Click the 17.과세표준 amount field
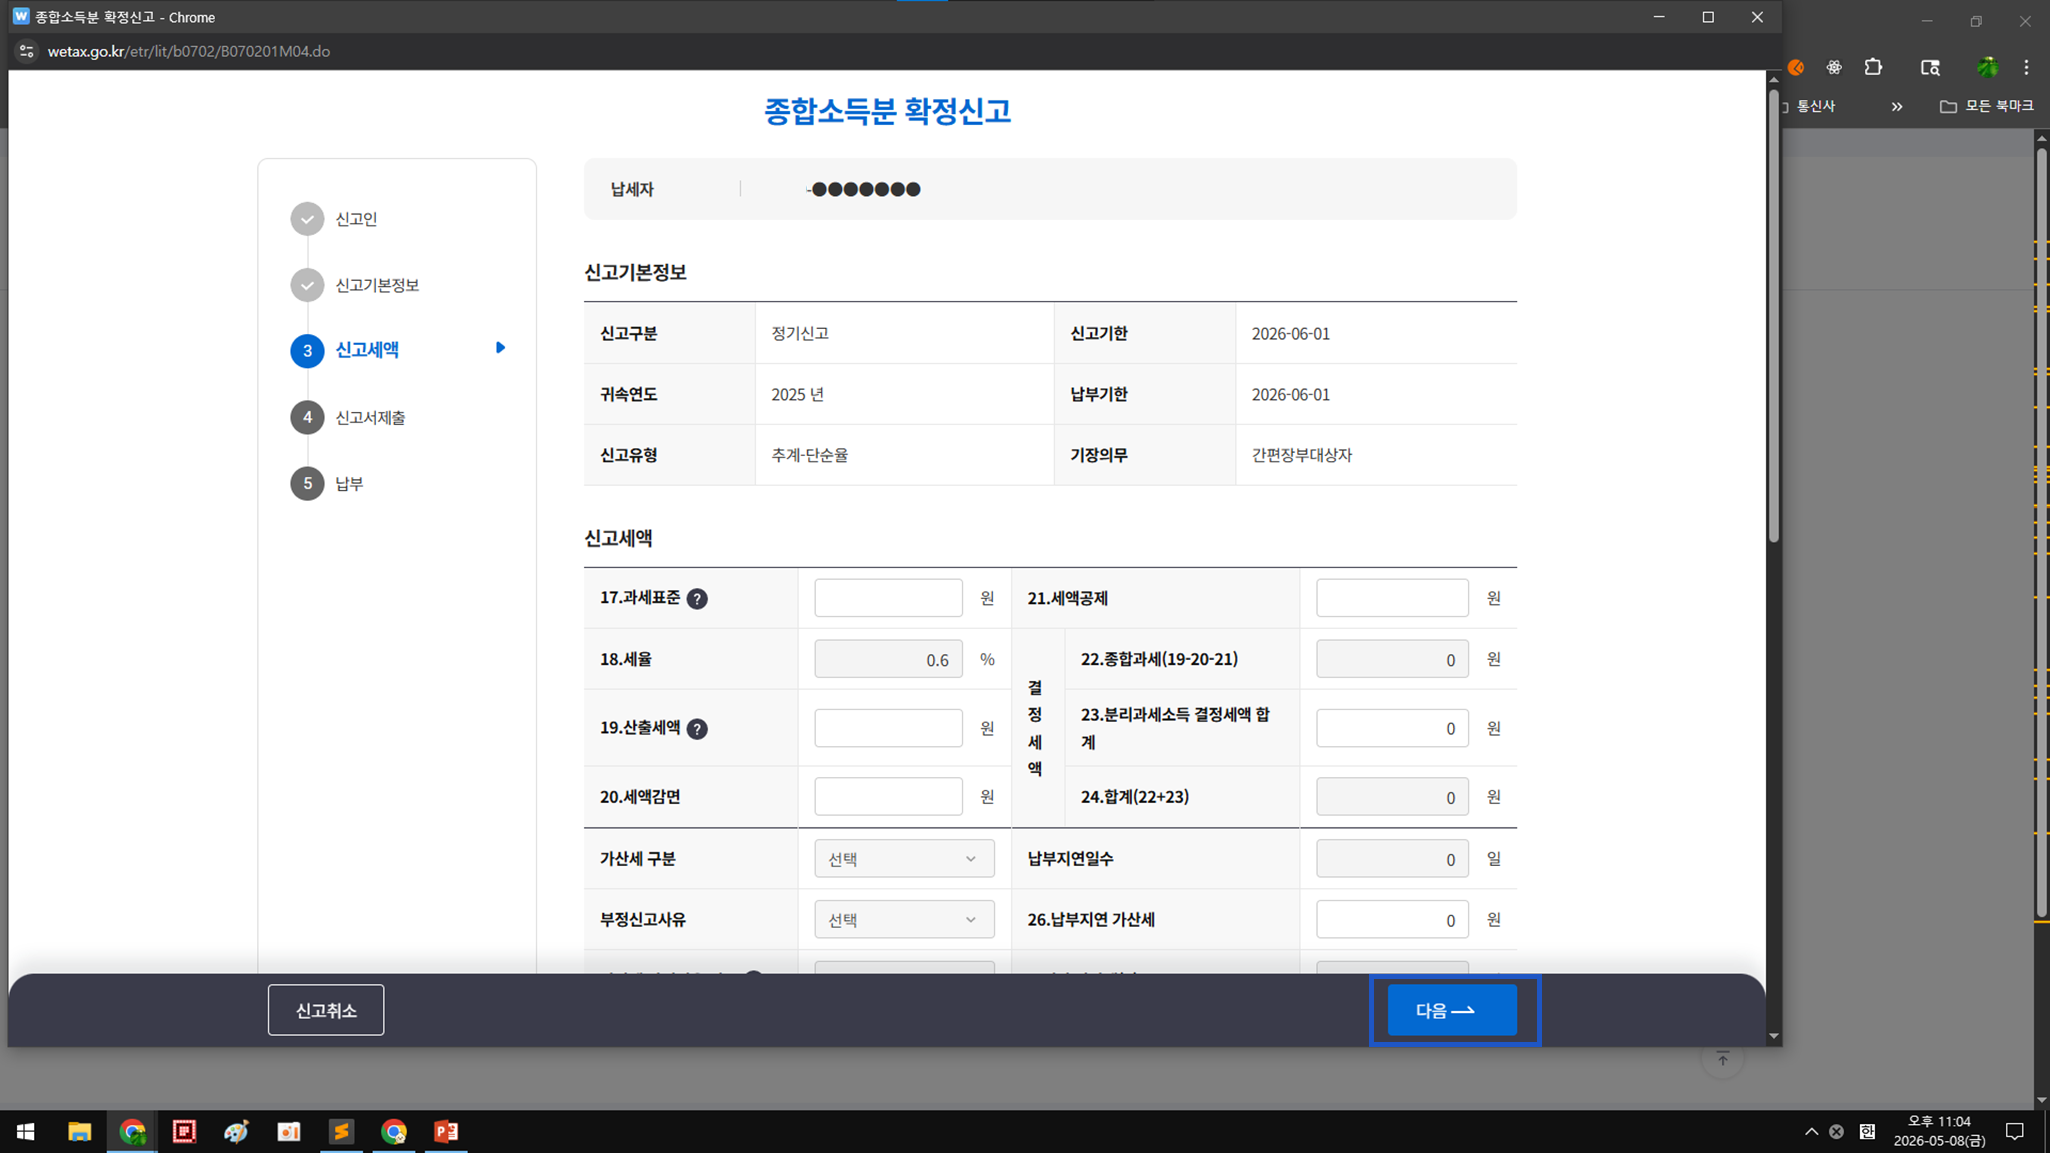Viewport: 2050px width, 1153px height. point(888,598)
